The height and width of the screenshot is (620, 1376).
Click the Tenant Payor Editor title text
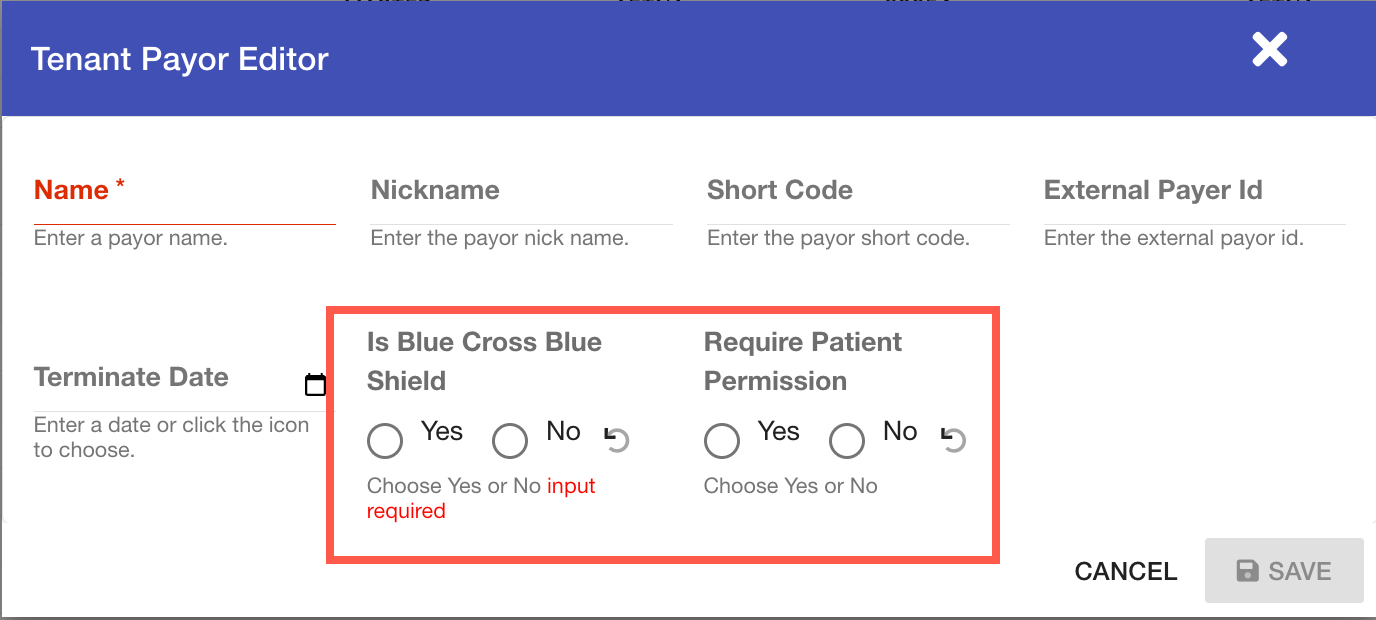180,59
